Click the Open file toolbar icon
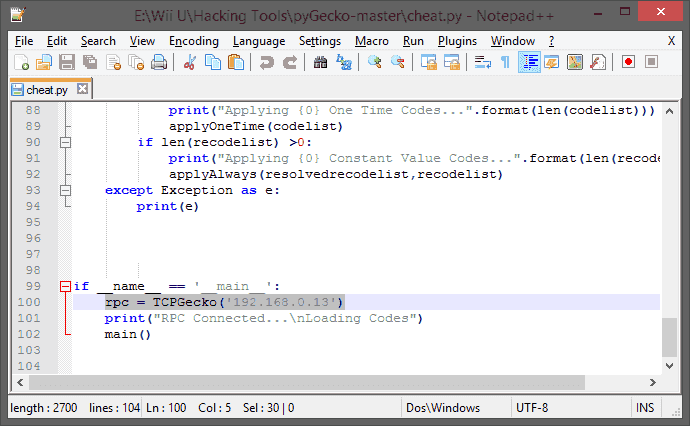Image resolution: width=690 pixels, height=426 pixels. pyautogui.click(x=44, y=62)
